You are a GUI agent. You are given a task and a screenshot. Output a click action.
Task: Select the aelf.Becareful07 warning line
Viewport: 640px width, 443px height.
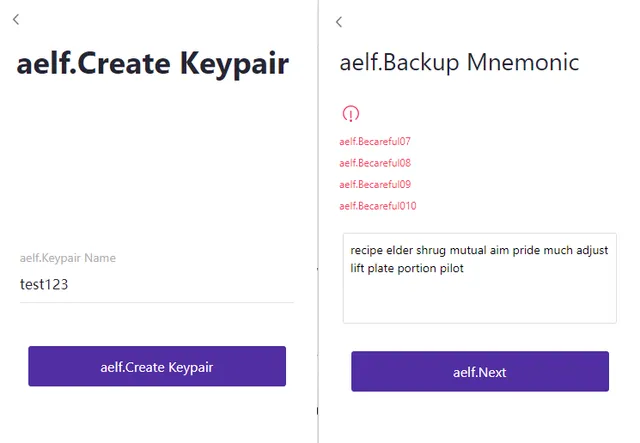pos(375,142)
